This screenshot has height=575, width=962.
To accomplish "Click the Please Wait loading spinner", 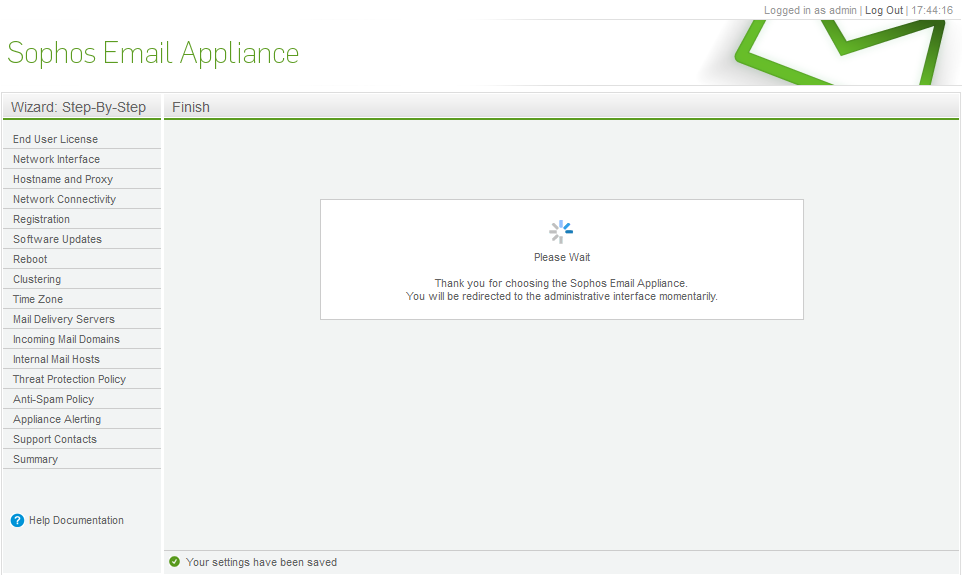I will [561, 232].
